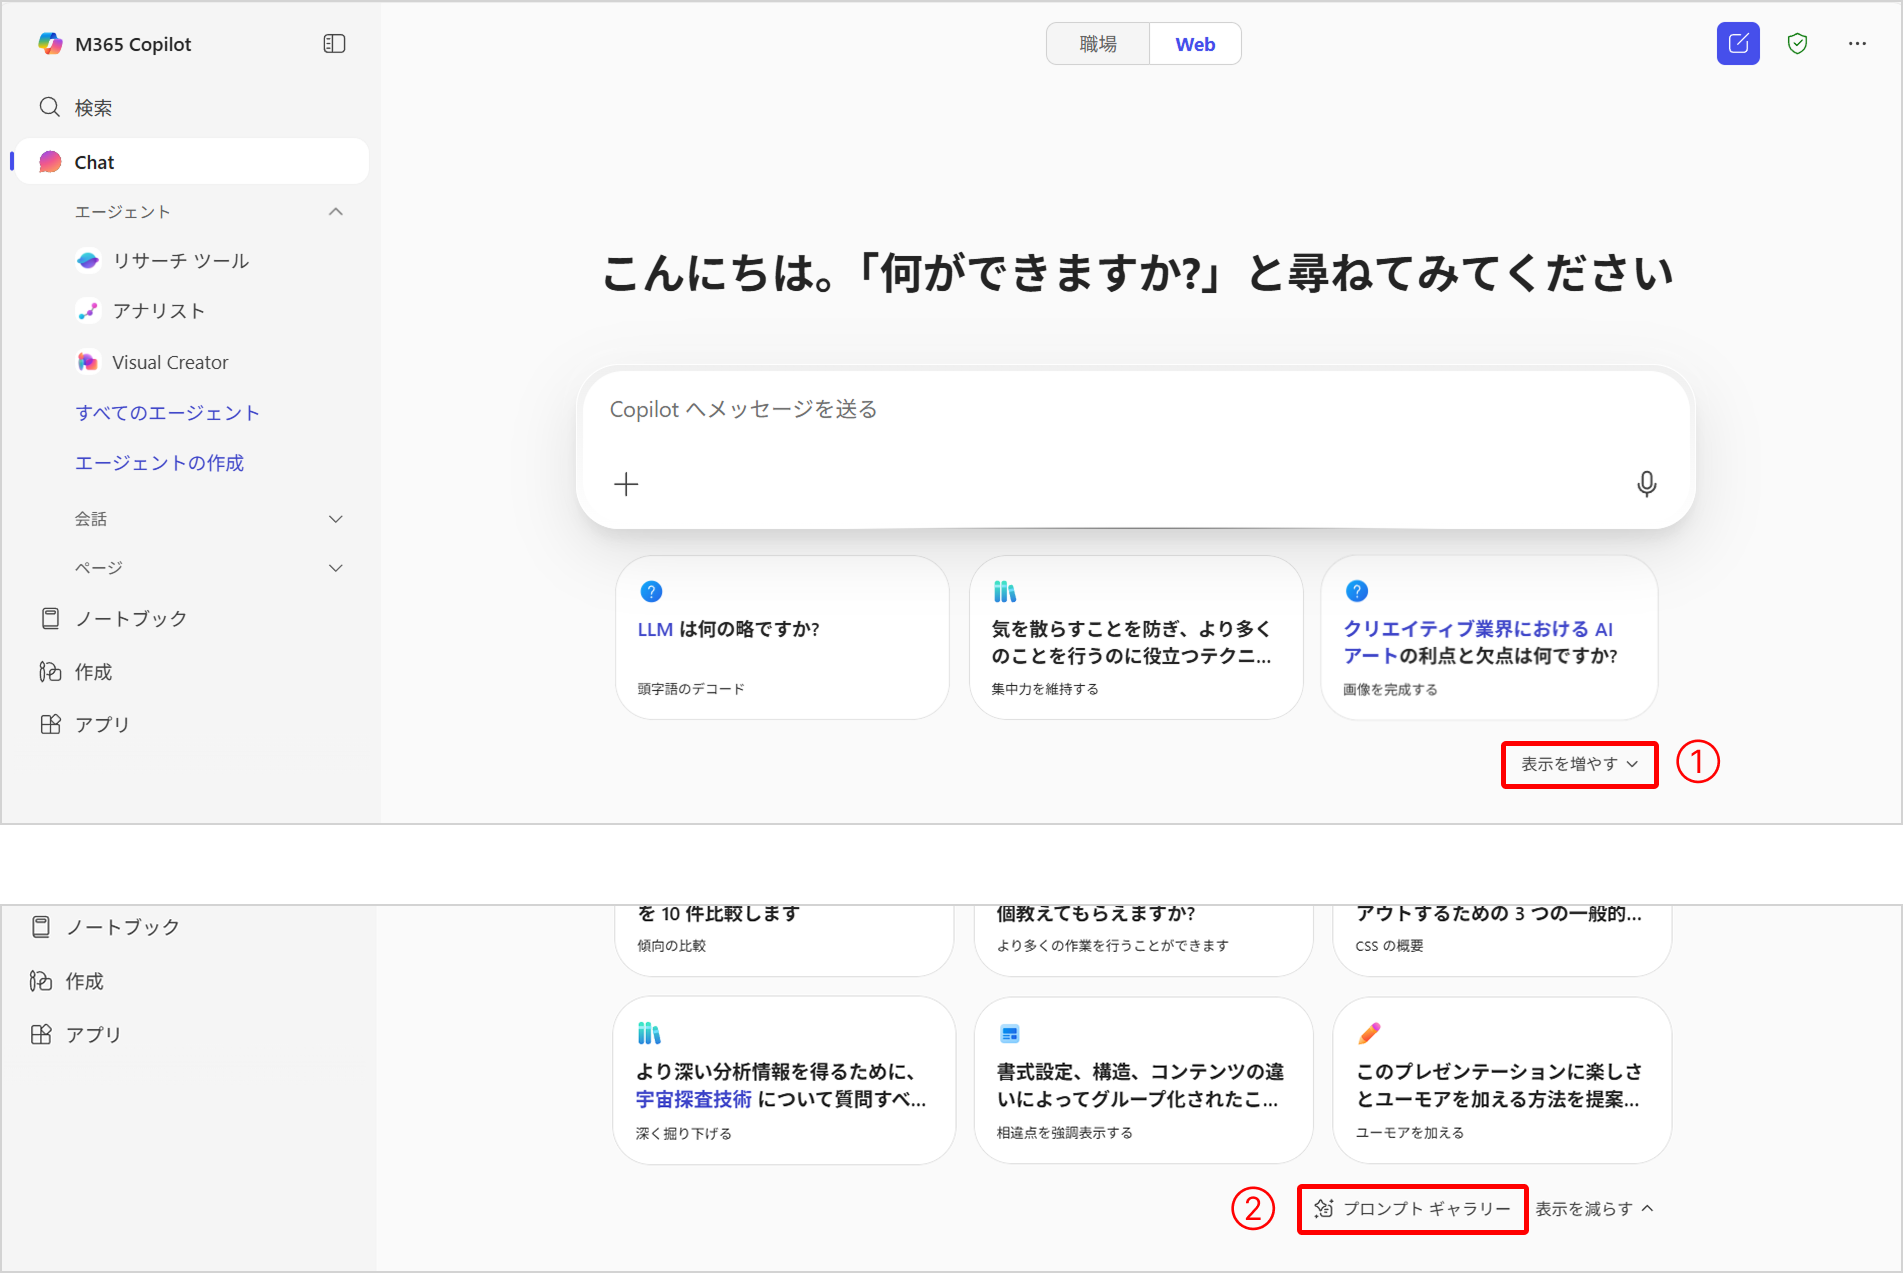
Task: Switch to the 職場 tab
Action: (x=1097, y=44)
